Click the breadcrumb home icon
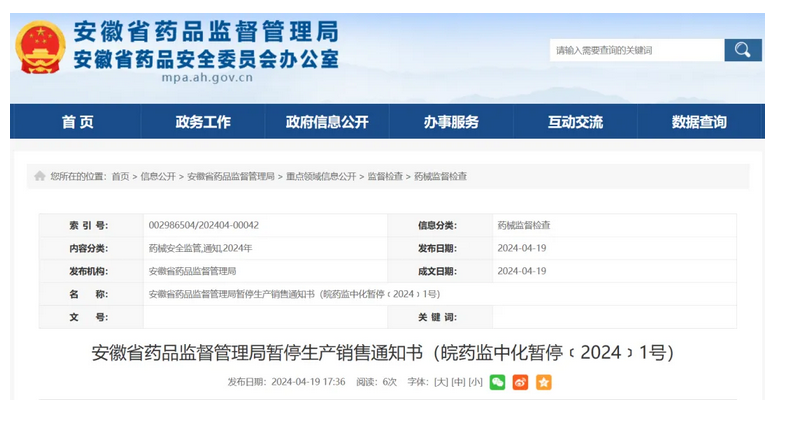The image size is (796, 421). [x=40, y=176]
